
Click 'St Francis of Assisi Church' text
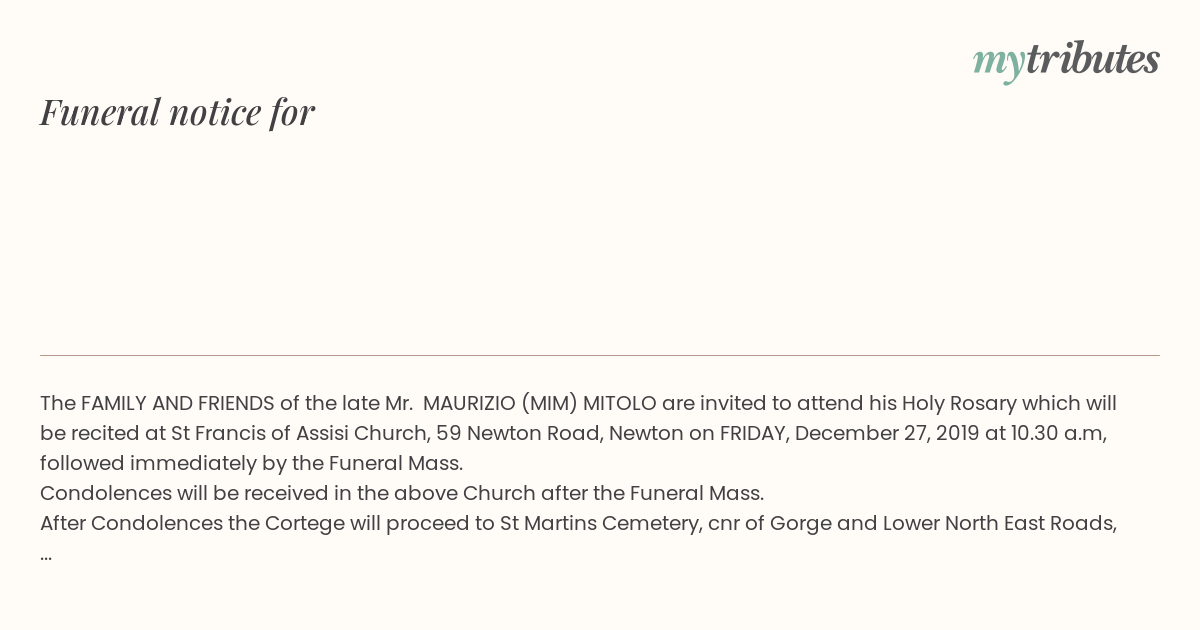[x=302, y=433]
